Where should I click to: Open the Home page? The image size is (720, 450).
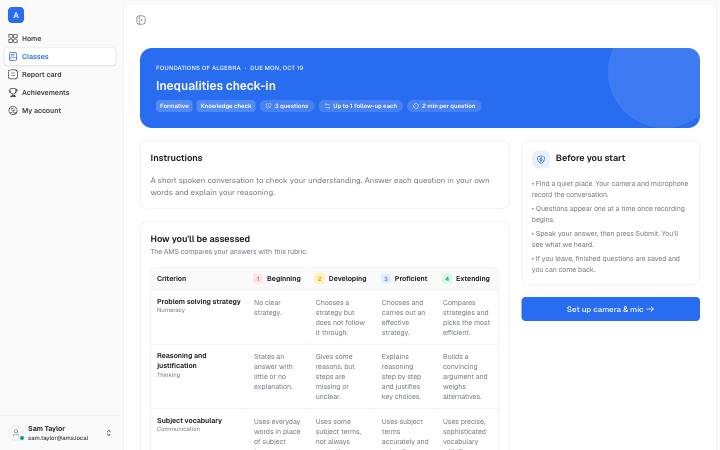point(60,39)
